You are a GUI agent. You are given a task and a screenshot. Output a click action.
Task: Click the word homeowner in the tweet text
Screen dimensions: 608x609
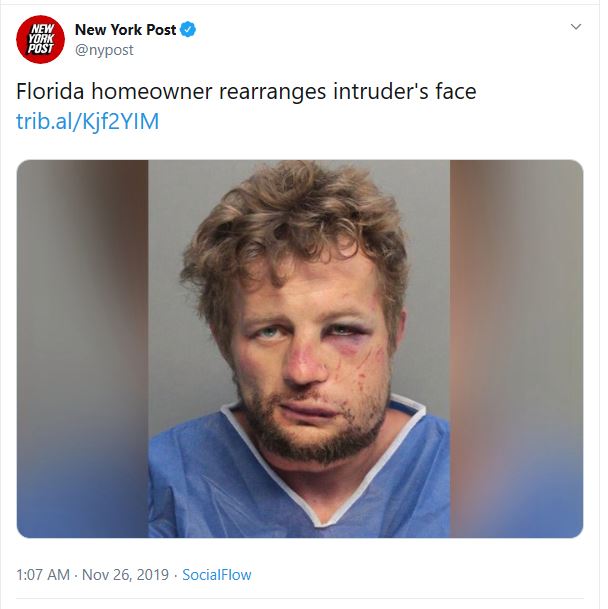point(152,92)
